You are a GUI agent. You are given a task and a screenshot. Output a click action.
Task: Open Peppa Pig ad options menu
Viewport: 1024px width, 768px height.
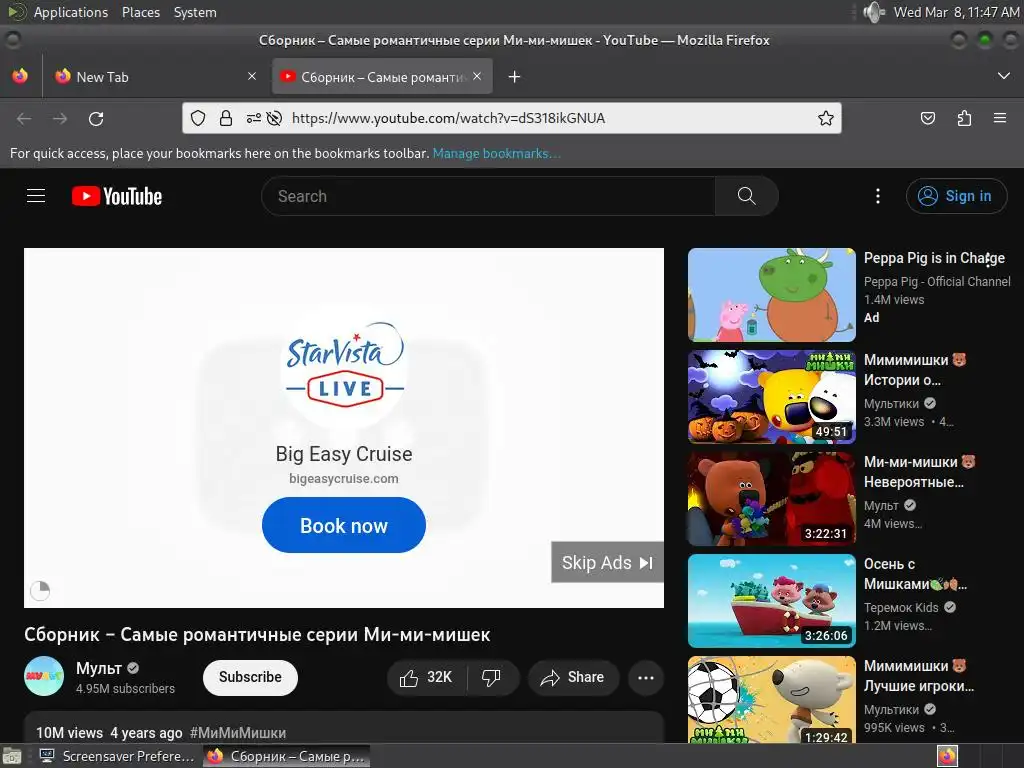(x=988, y=259)
